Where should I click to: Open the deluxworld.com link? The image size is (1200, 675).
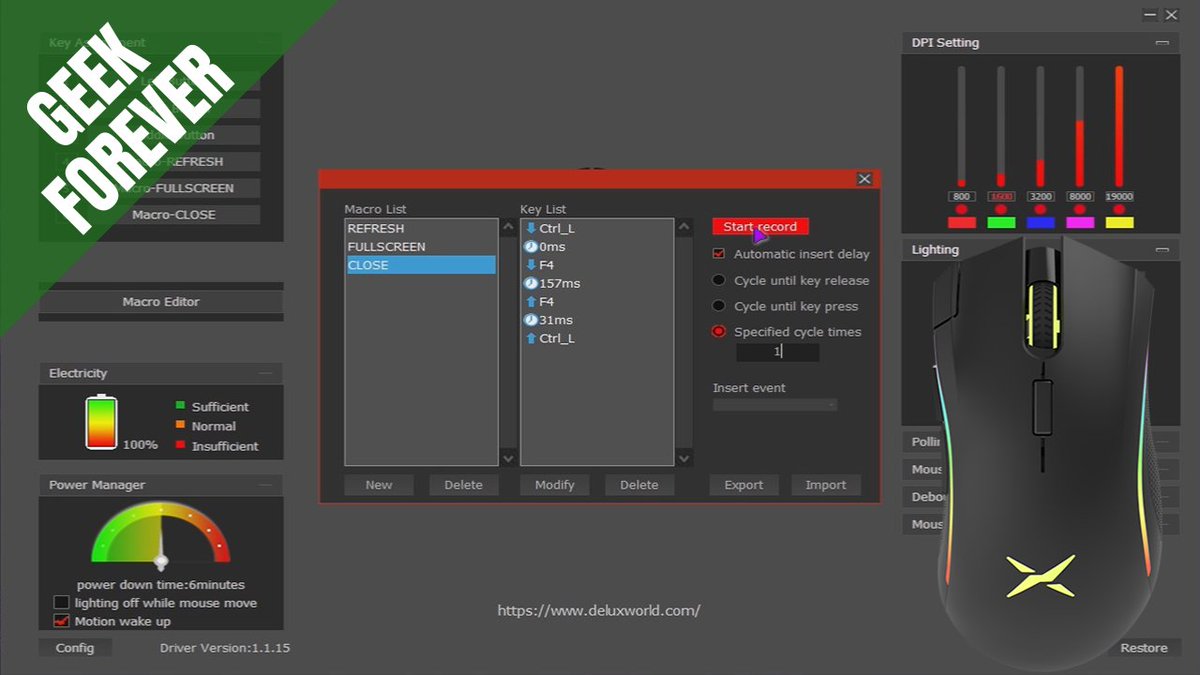tap(599, 610)
